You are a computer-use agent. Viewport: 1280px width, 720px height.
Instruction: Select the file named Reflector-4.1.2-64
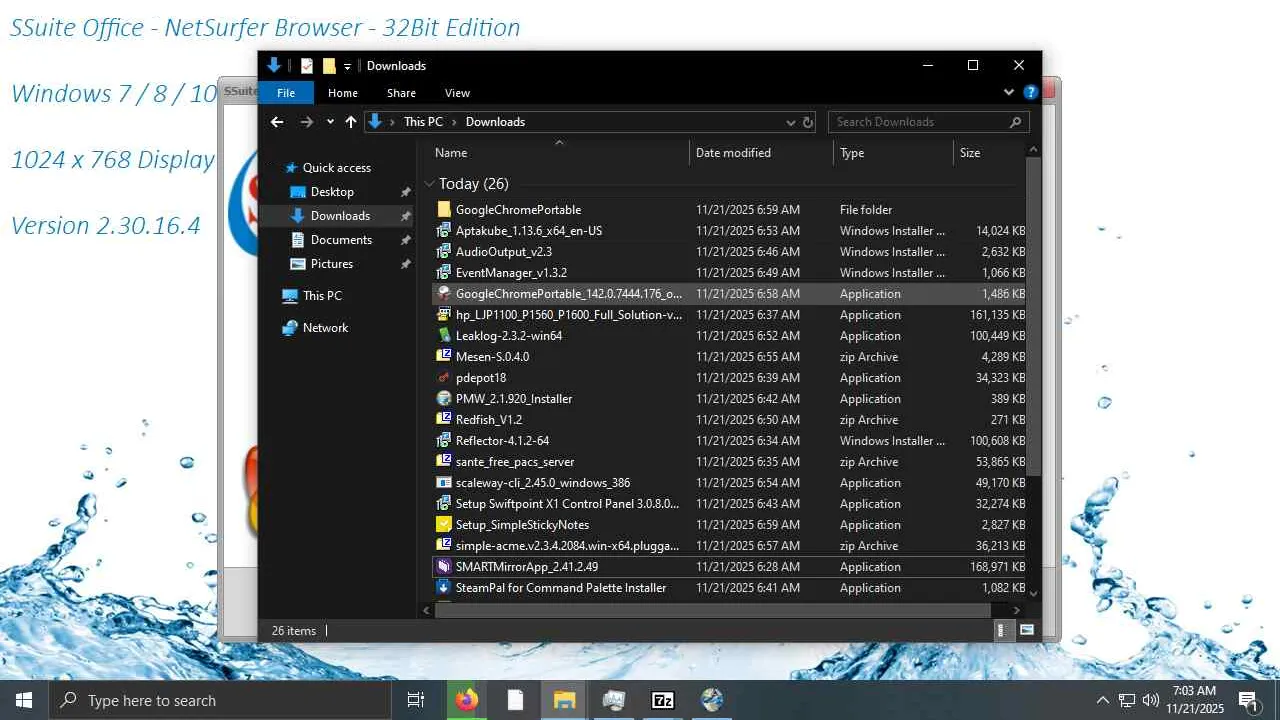(x=502, y=441)
